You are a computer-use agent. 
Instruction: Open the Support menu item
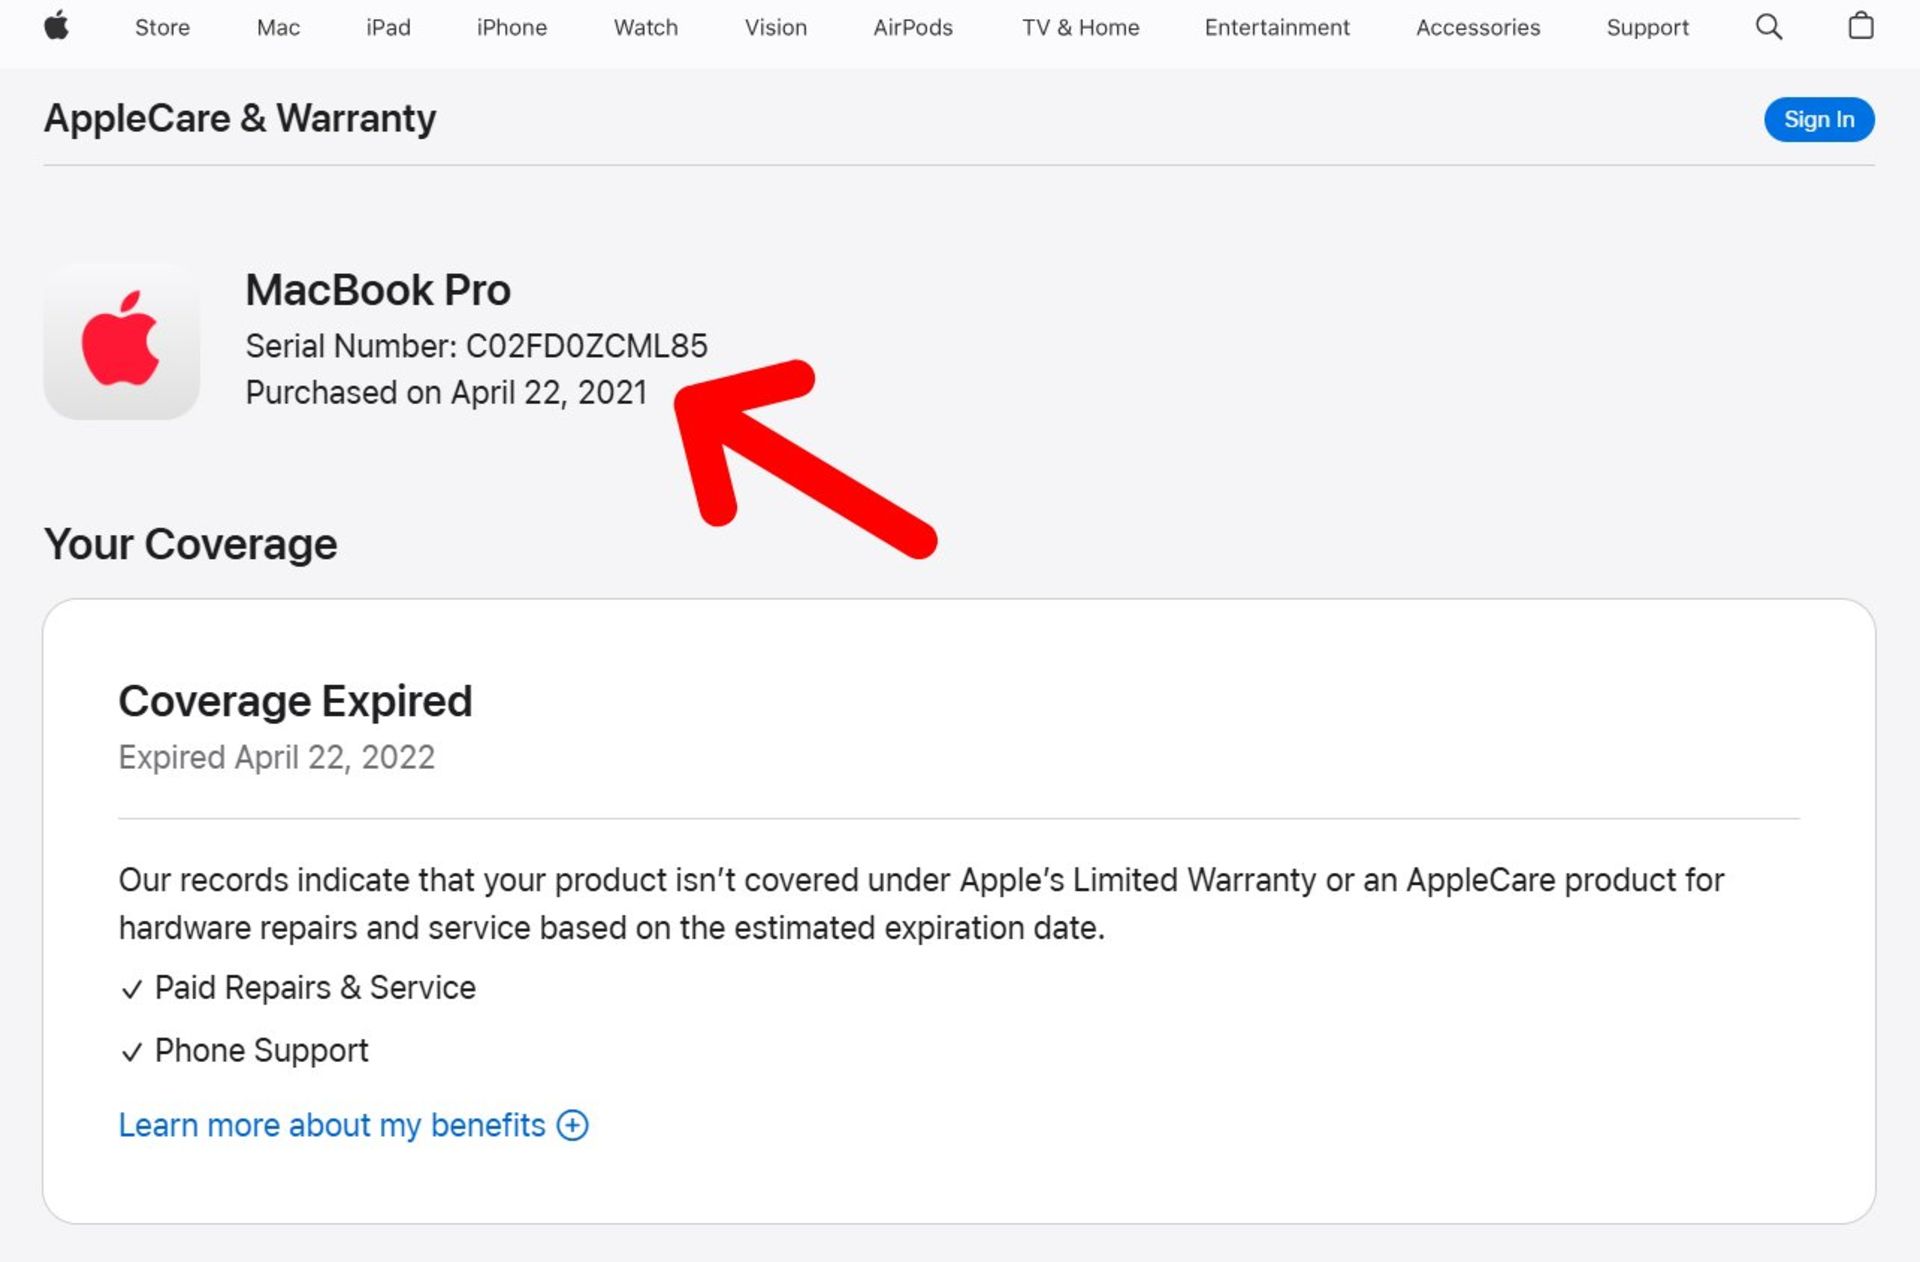[x=1647, y=27]
